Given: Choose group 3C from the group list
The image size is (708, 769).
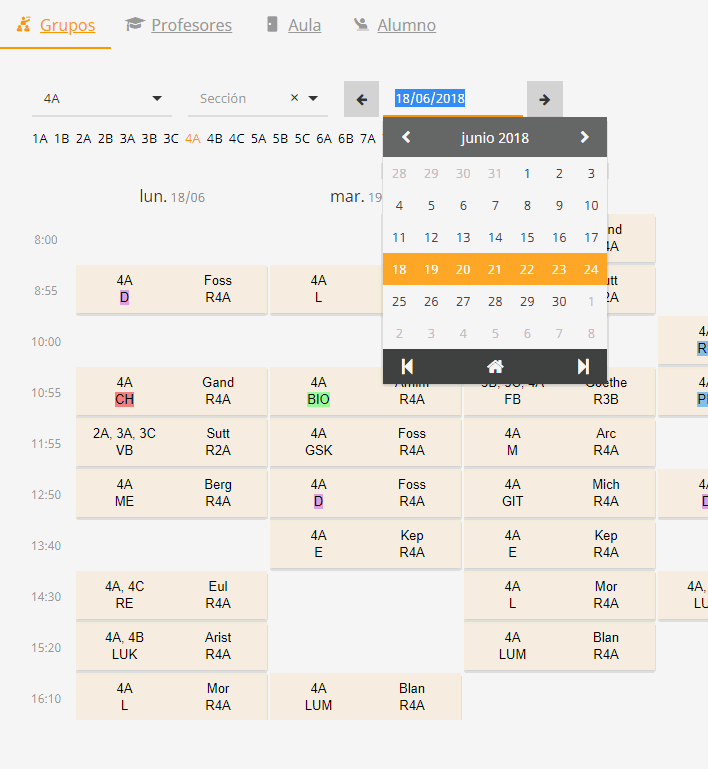Looking at the screenshot, I should point(171,139).
